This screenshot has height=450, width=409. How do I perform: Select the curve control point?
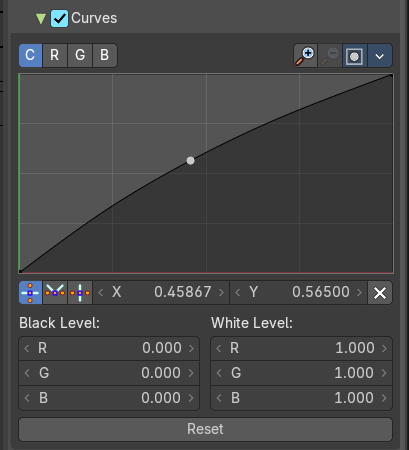pos(190,161)
